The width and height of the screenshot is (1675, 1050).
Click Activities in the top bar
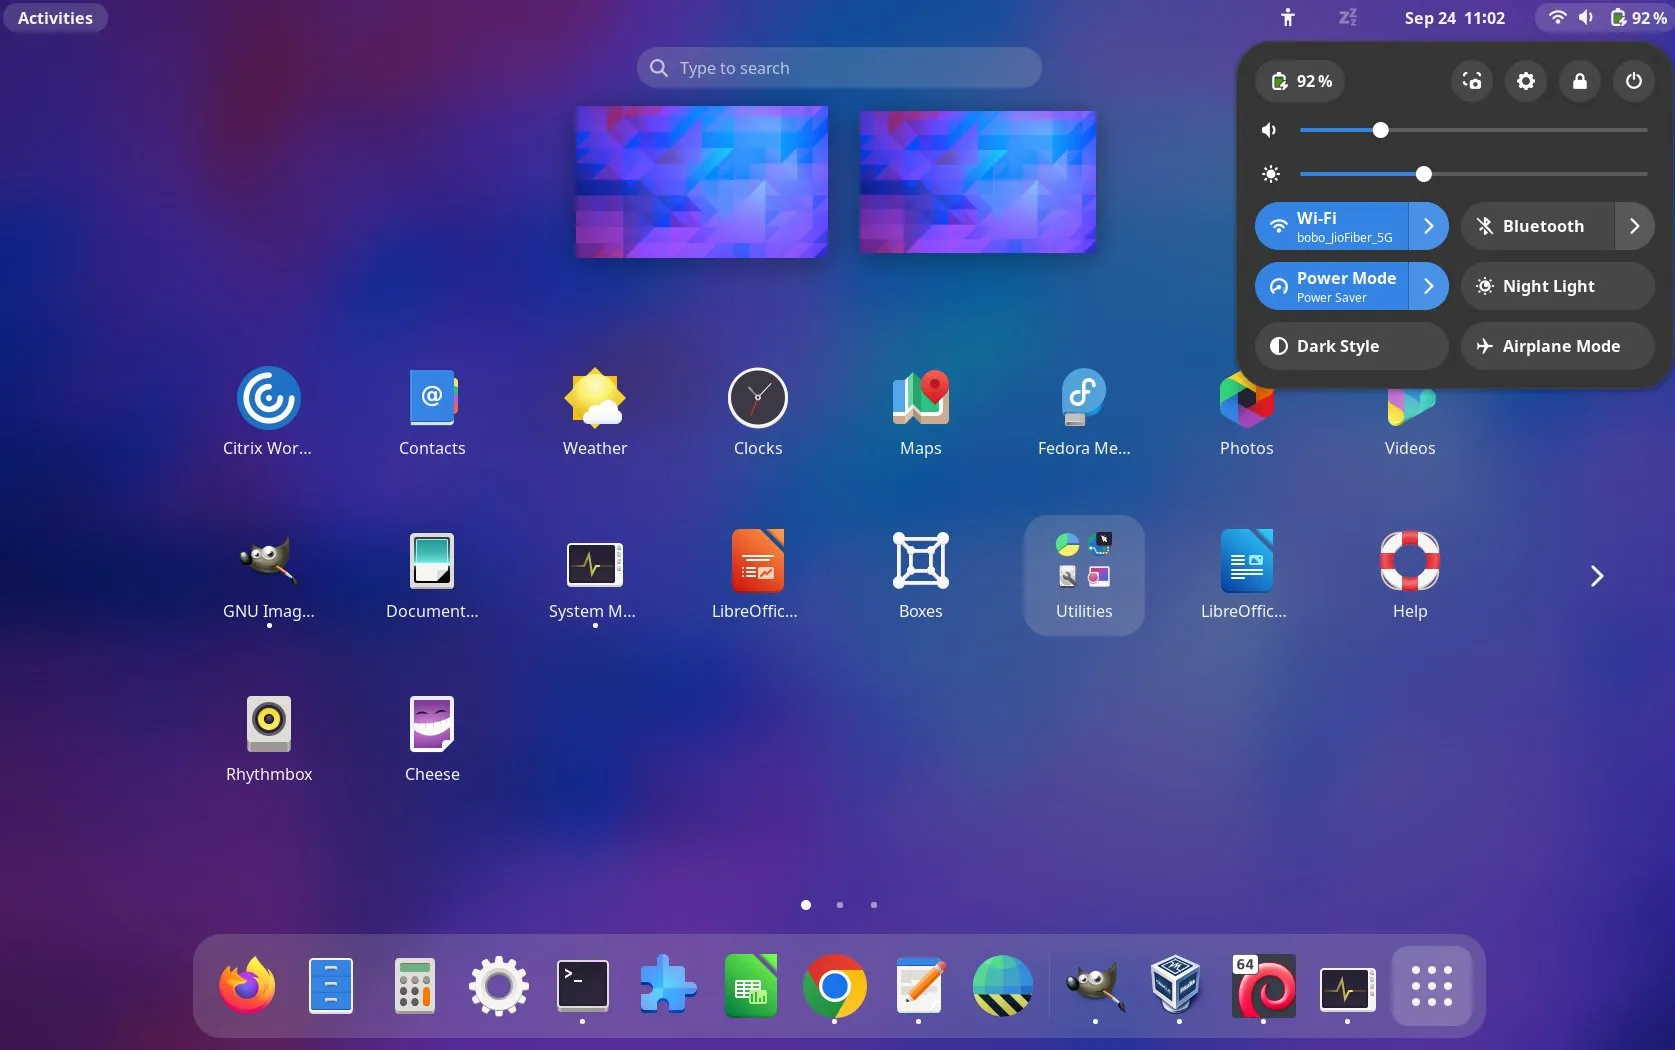coord(55,17)
